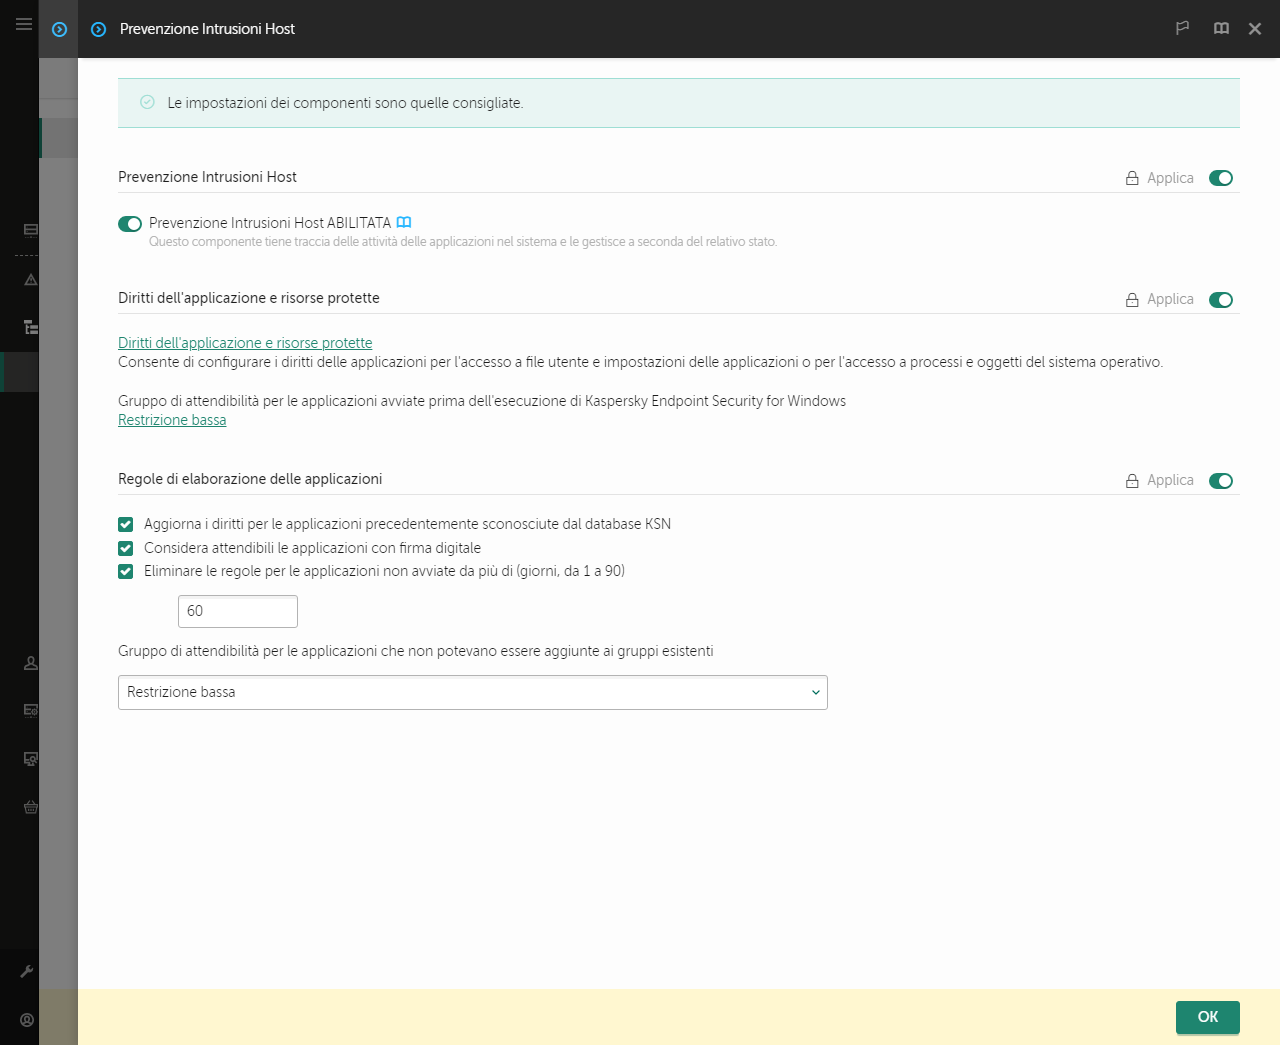Toggle off Prevenzione Intrusioni Host ABILITATA switch
Screen dimensions: 1280x1045
click(130, 223)
